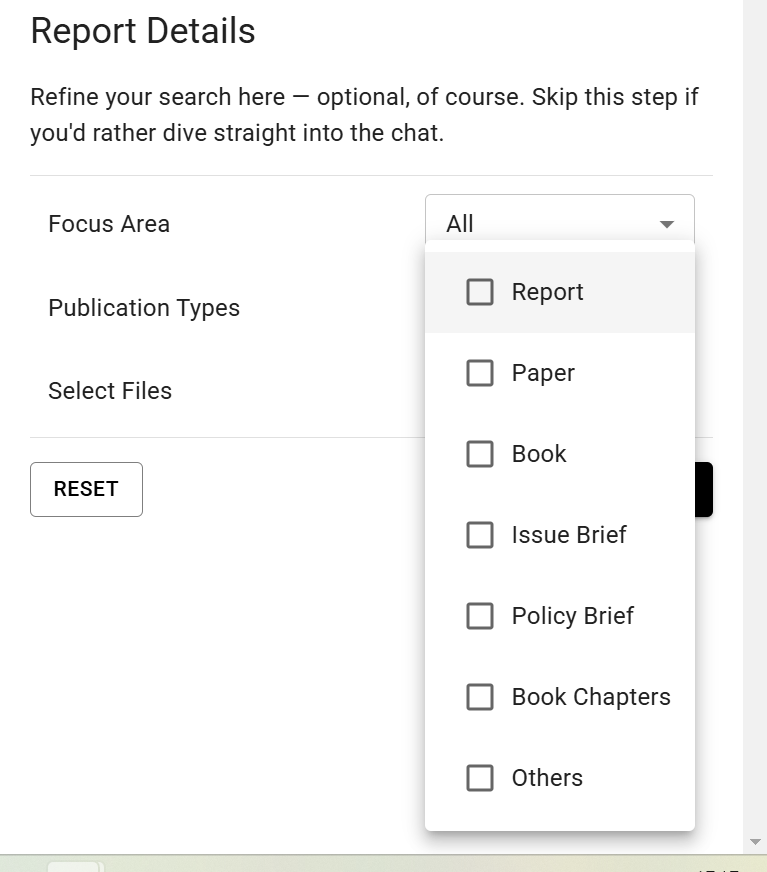Click the Publication Types label
This screenshot has width=767, height=872.
(144, 308)
